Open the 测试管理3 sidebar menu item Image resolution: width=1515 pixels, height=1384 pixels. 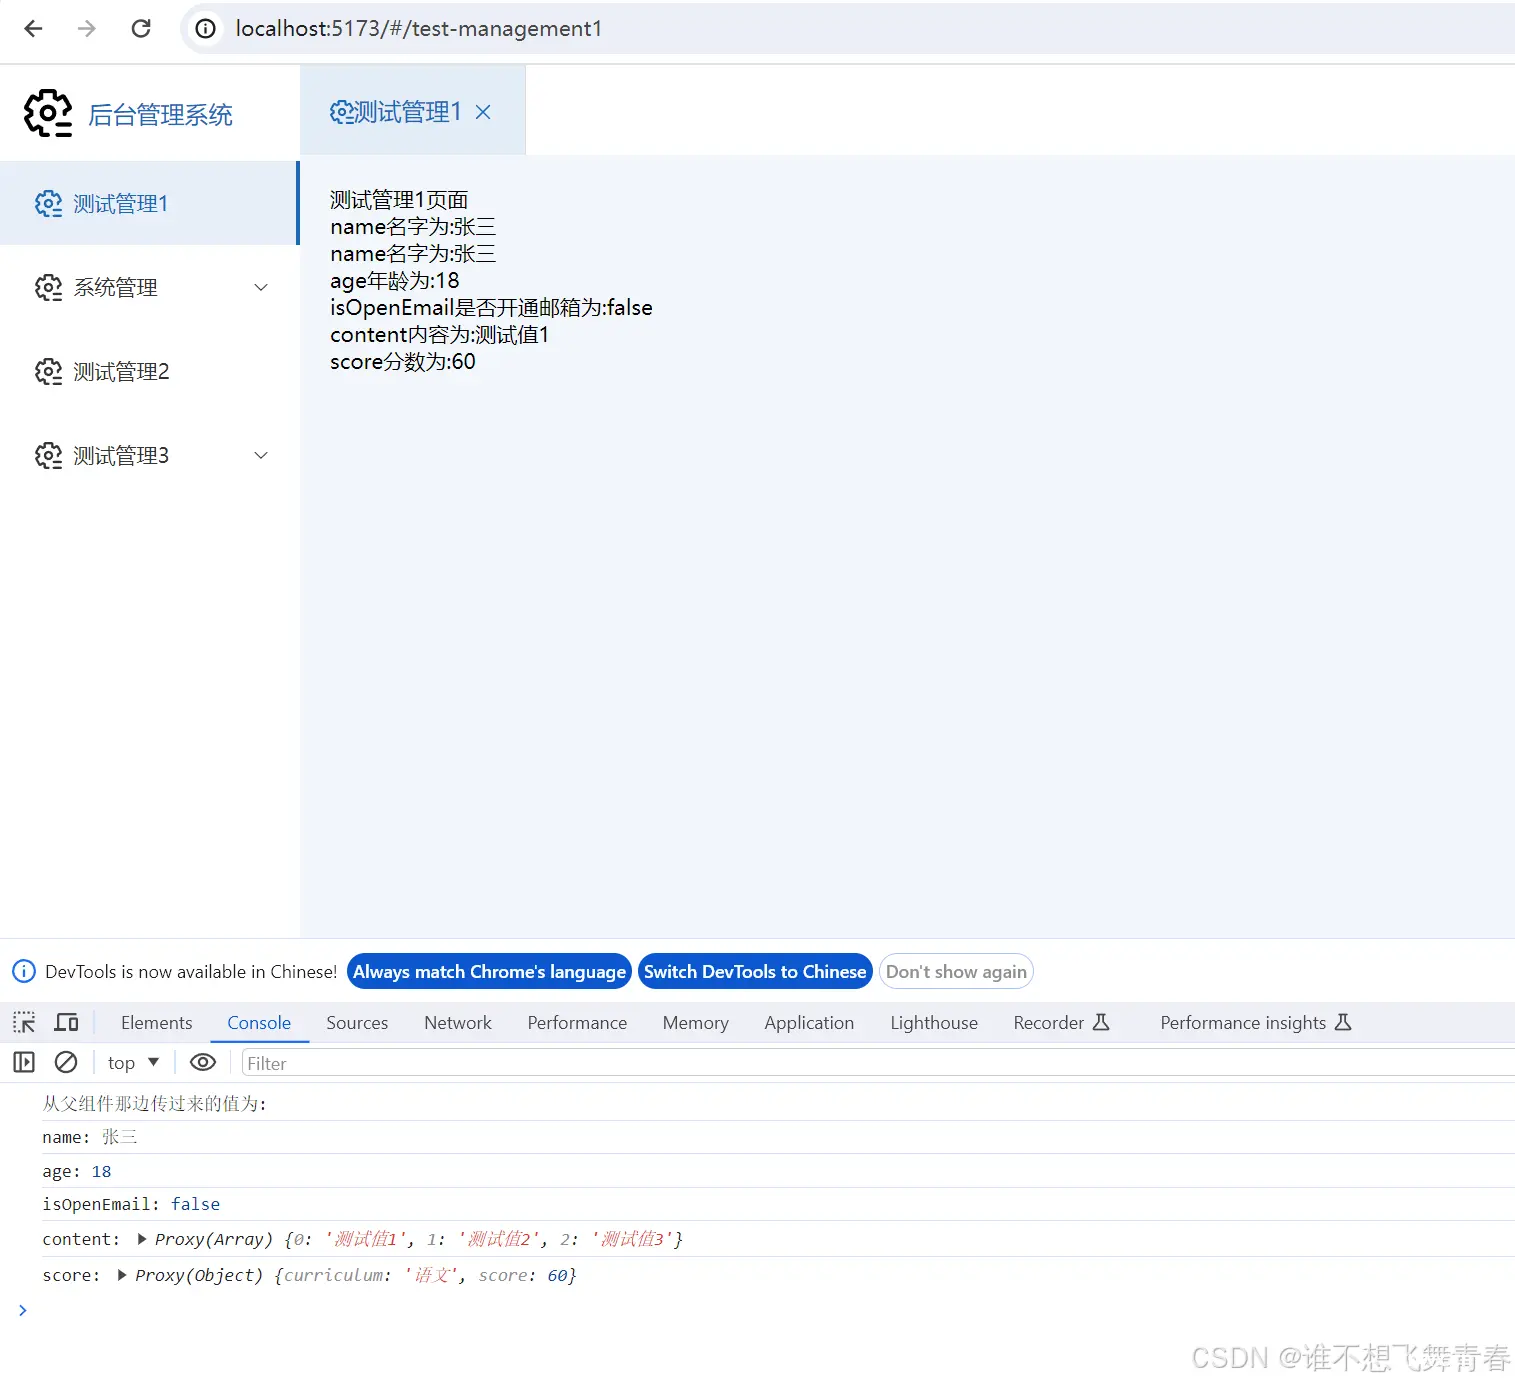[x=149, y=455]
